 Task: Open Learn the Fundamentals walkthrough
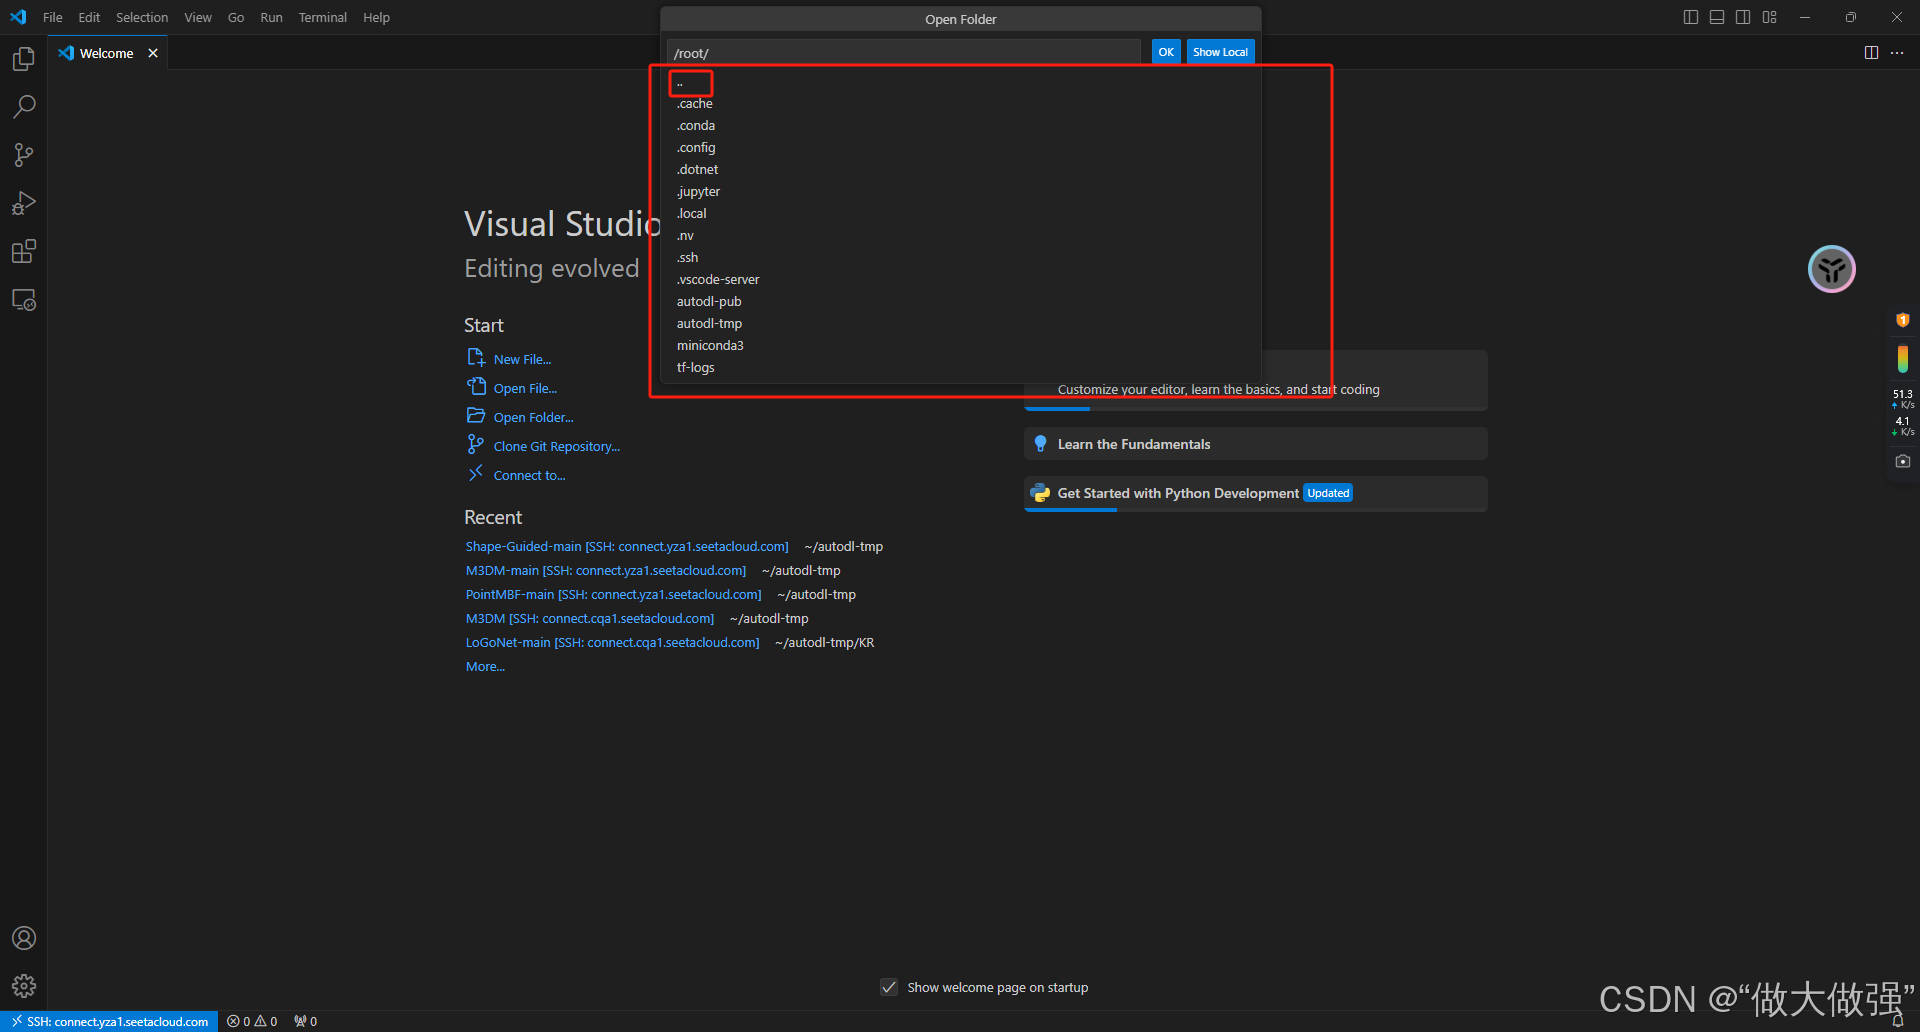(x=1255, y=444)
